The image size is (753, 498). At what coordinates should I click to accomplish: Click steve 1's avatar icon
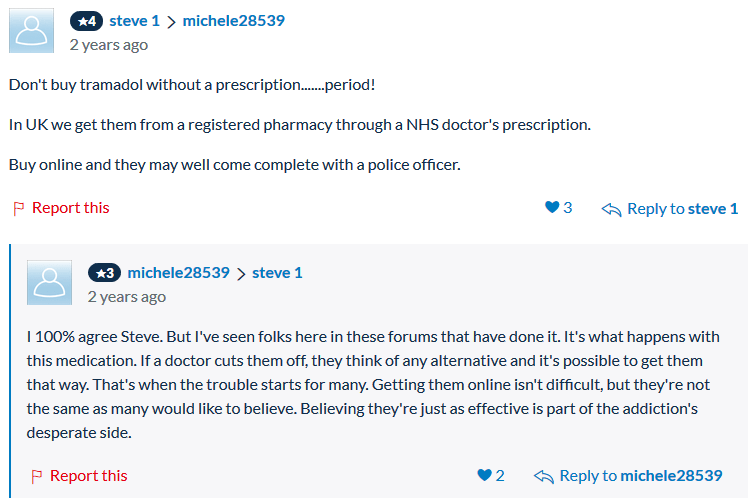point(31,30)
